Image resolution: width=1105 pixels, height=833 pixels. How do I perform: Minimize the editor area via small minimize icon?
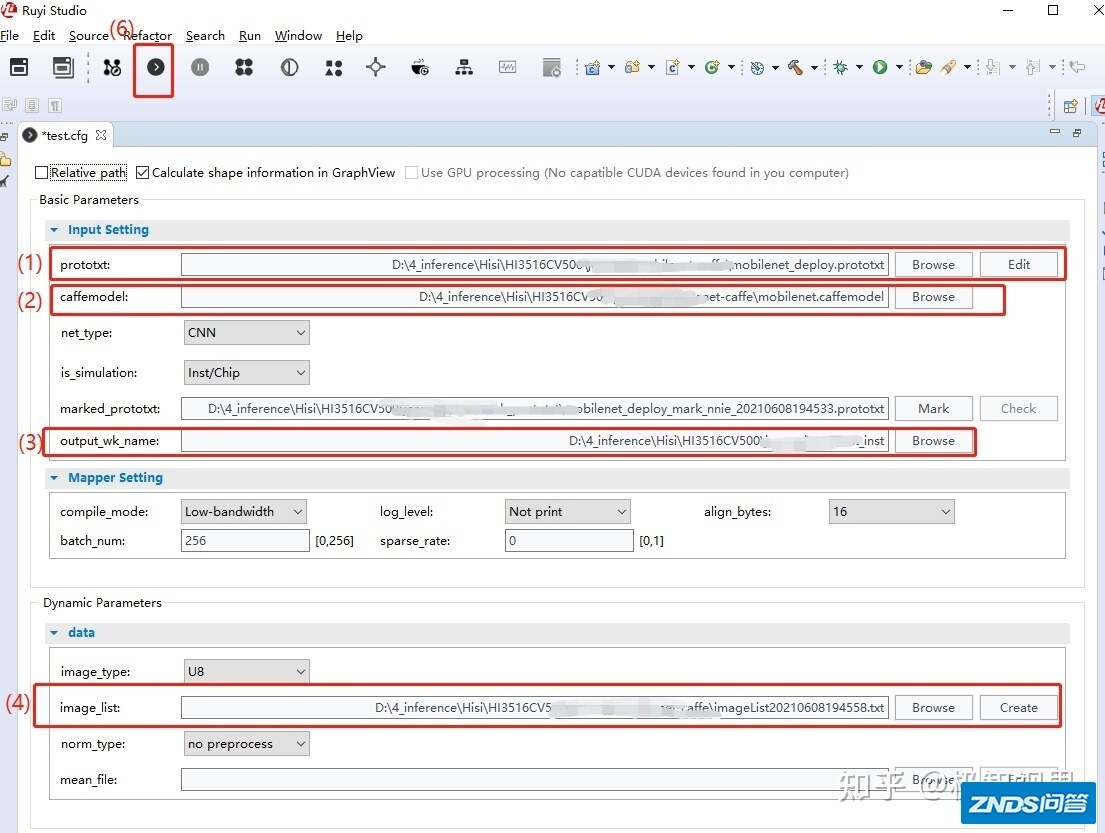pos(1055,131)
